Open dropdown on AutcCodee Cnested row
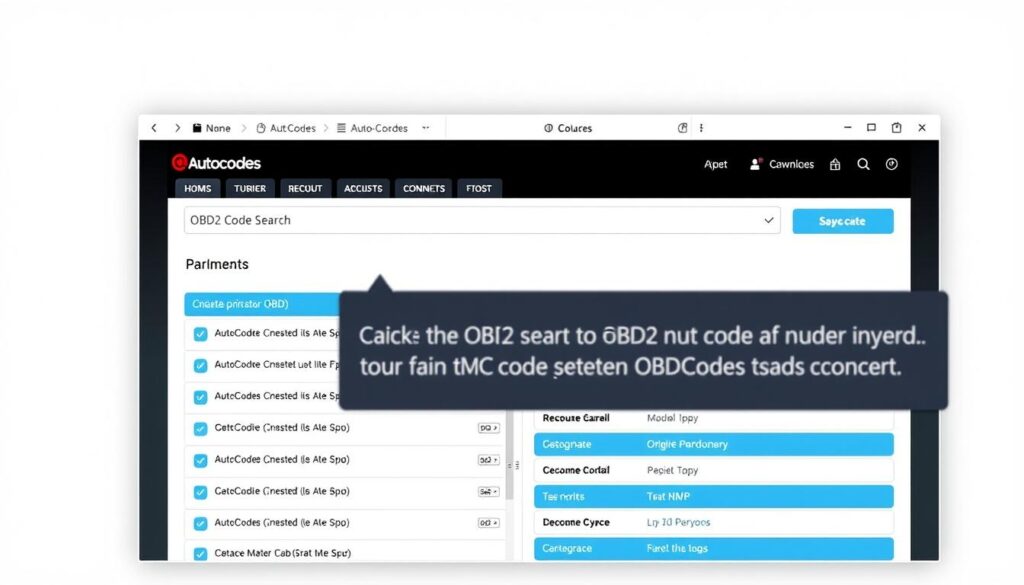1024x585 pixels. click(x=488, y=460)
